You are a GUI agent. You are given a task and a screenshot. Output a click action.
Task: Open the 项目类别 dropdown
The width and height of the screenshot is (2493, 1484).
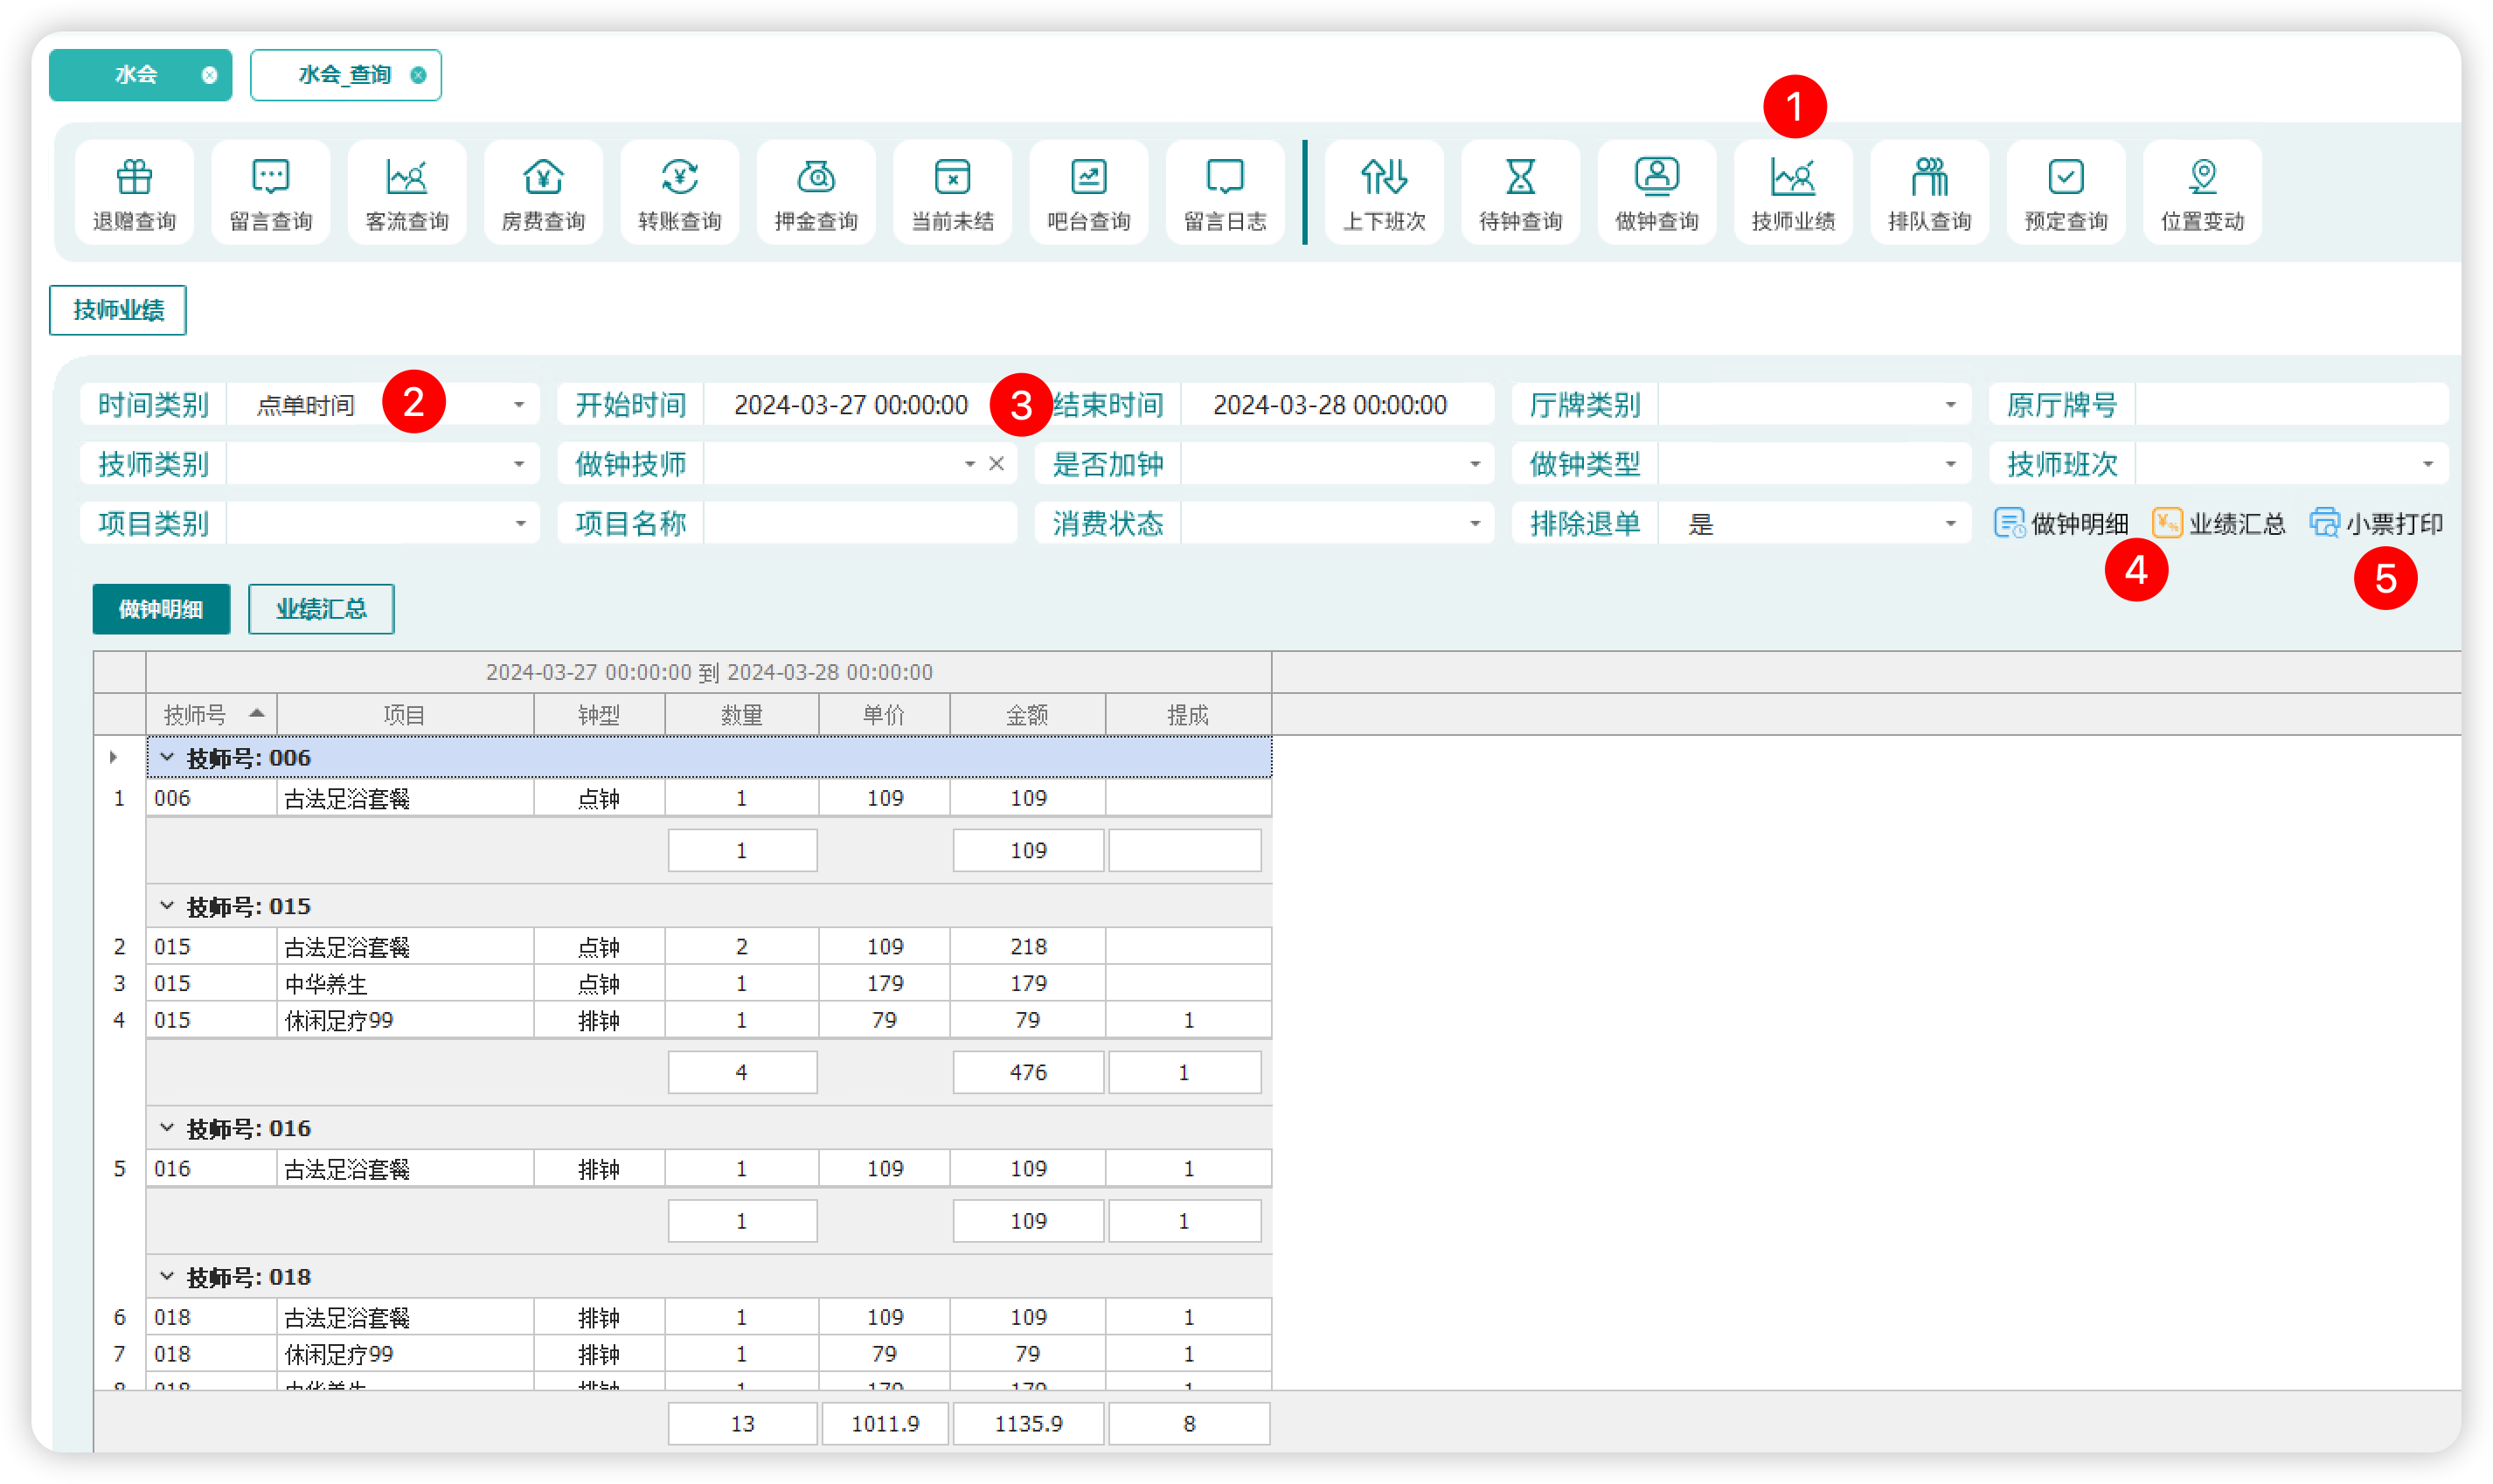pyautogui.click(x=520, y=524)
